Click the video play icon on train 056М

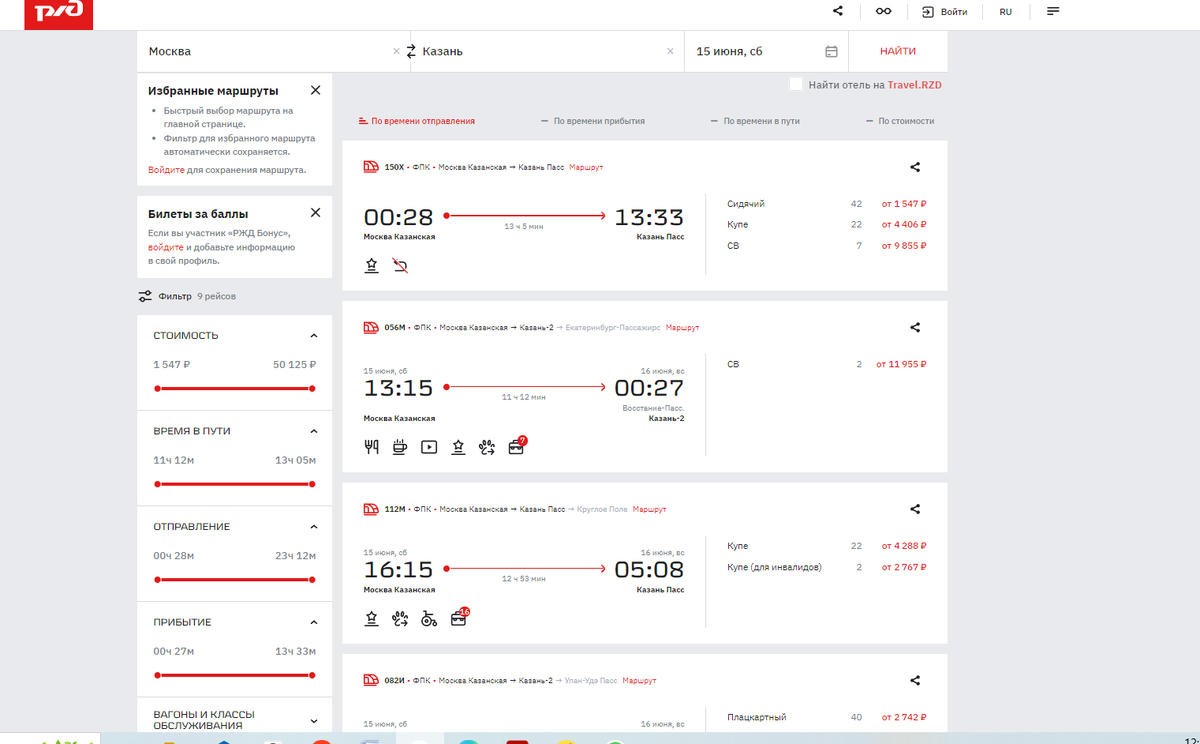tap(428, 447)
